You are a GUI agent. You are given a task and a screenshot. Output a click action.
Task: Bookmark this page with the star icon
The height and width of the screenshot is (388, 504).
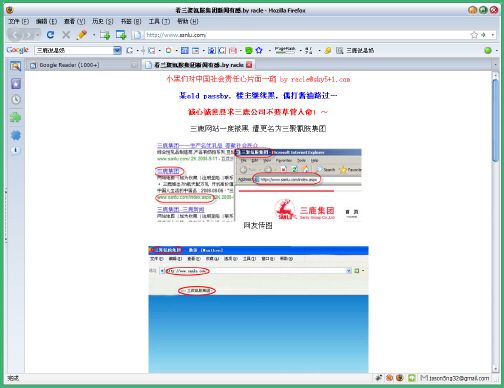tap(474, 35)
